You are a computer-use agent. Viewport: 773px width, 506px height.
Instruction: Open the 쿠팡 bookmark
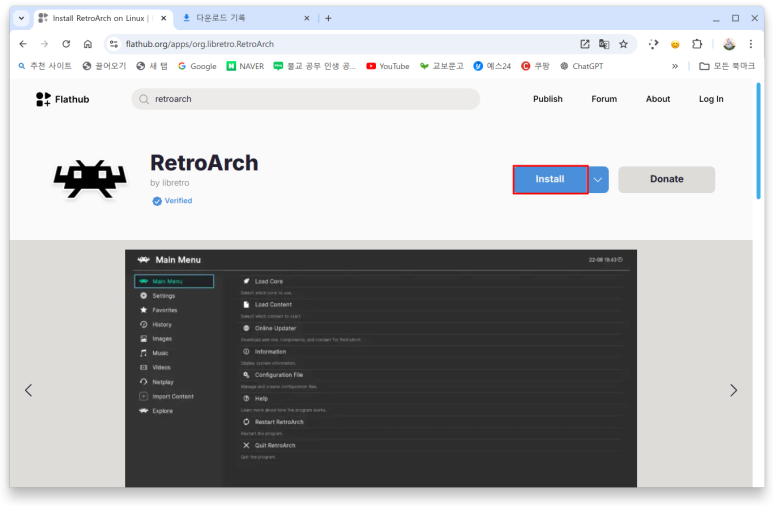tap(535, 66)
